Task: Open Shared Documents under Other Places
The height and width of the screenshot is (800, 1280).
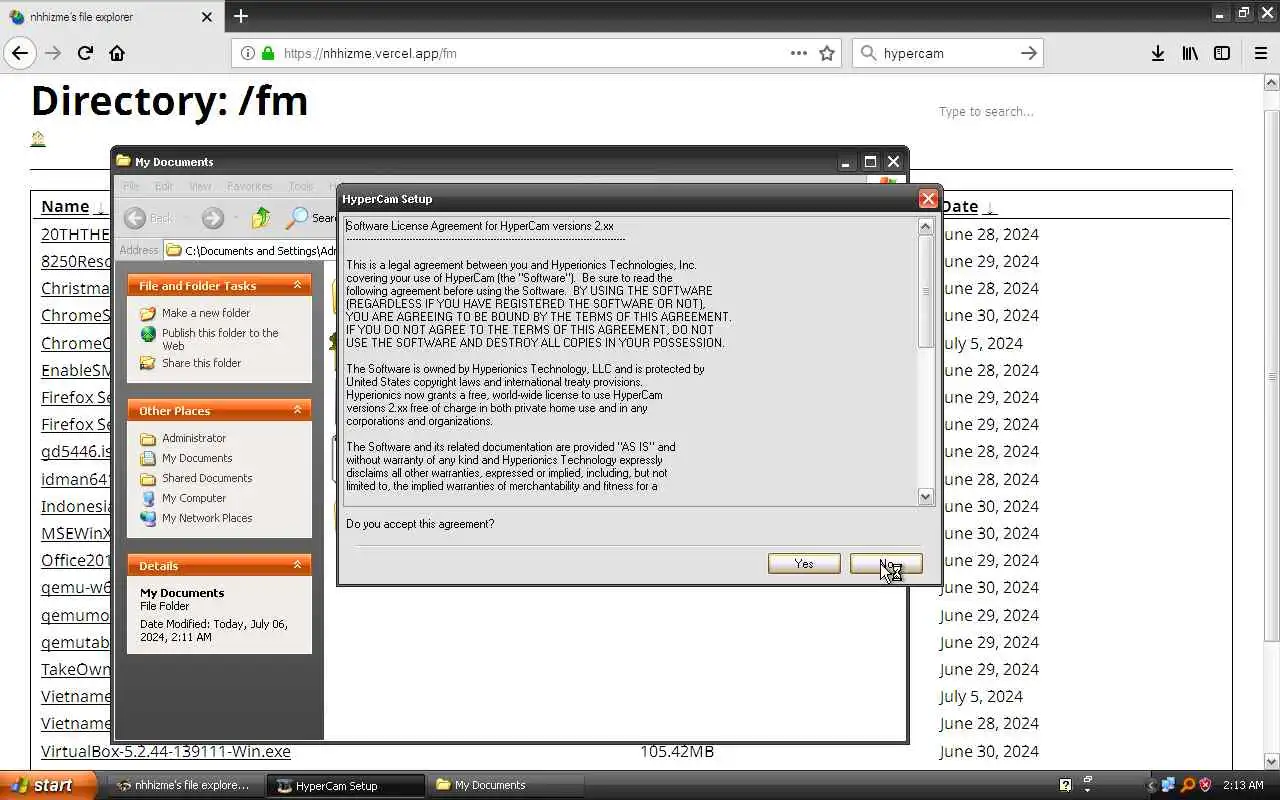Action: (207, 478)
